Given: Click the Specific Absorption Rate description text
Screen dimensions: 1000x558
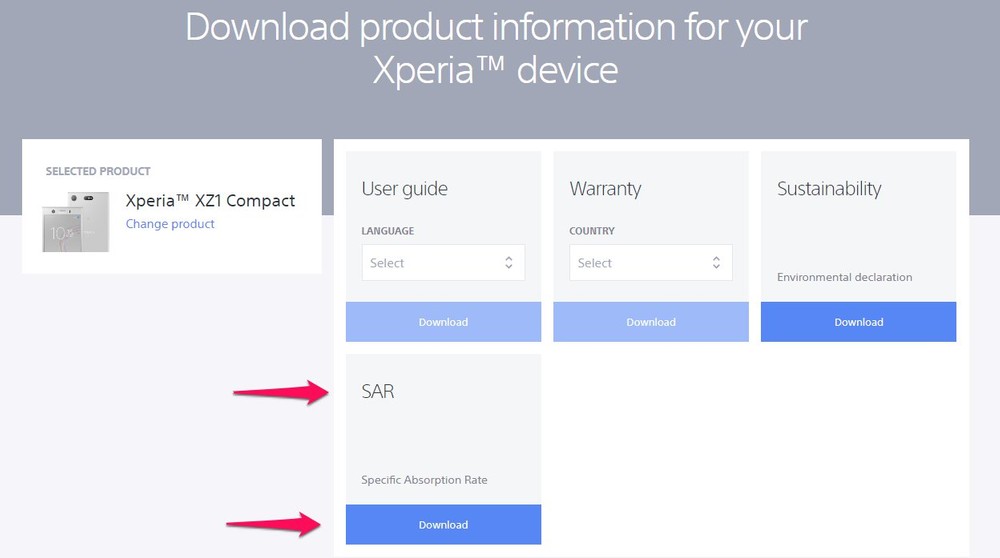Looking at the screenshot, I should pos(424,480).
